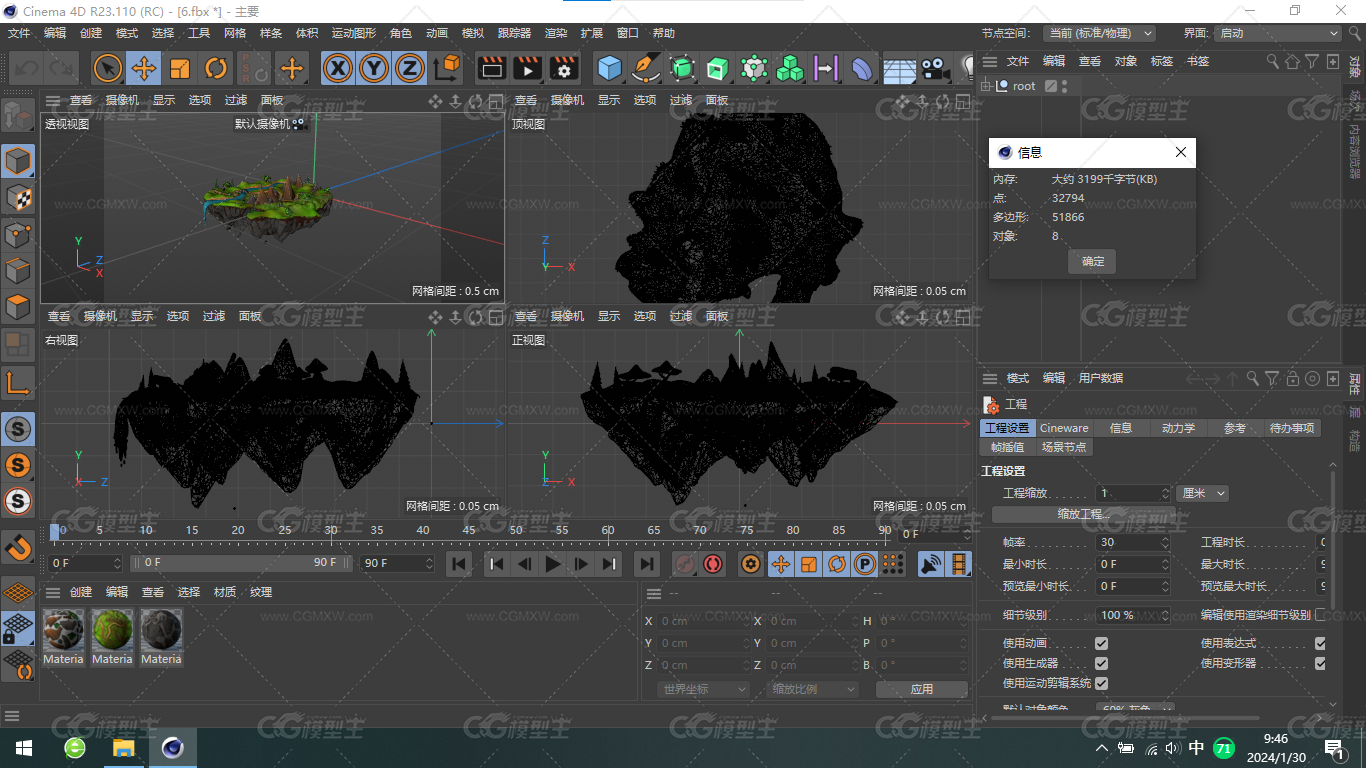Select the green grass material thumbnail

(112, 629)
